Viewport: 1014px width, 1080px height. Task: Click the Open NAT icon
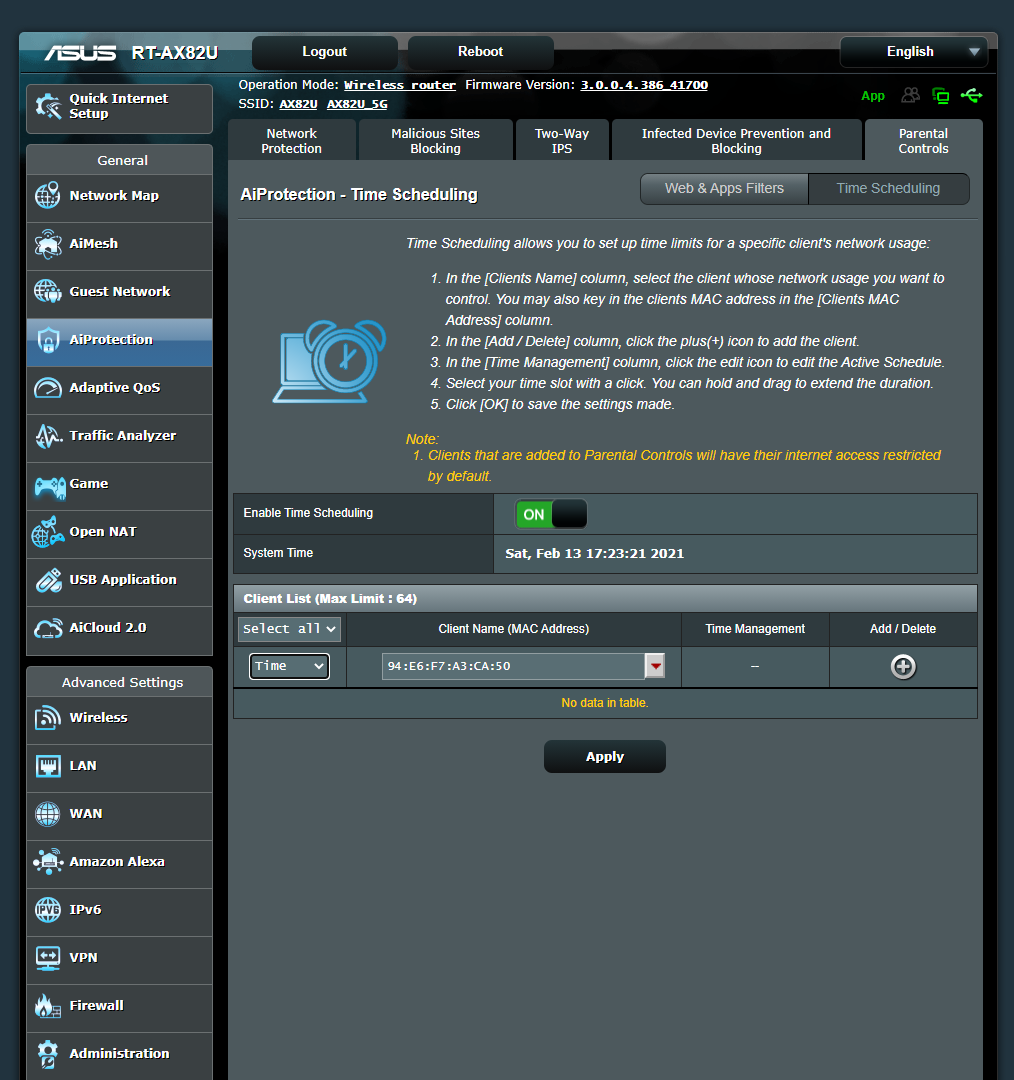pyautogui.click(x=48, y=532)
